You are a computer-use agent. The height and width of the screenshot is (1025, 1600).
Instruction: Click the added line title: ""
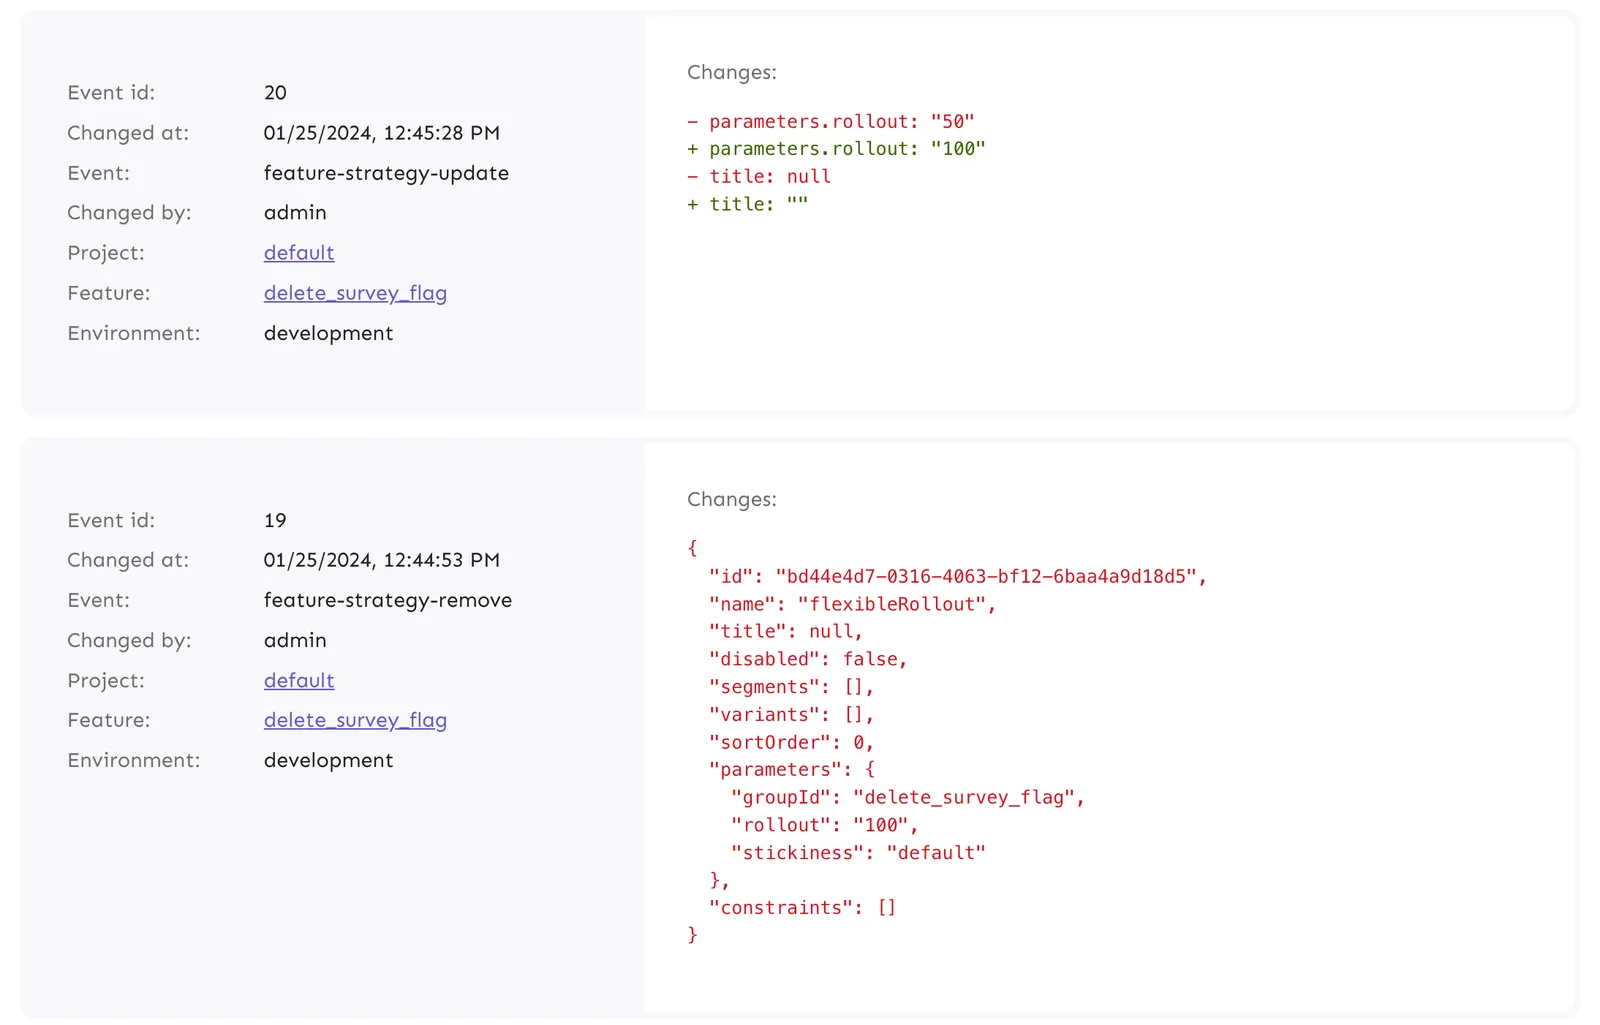click(747, 204)
